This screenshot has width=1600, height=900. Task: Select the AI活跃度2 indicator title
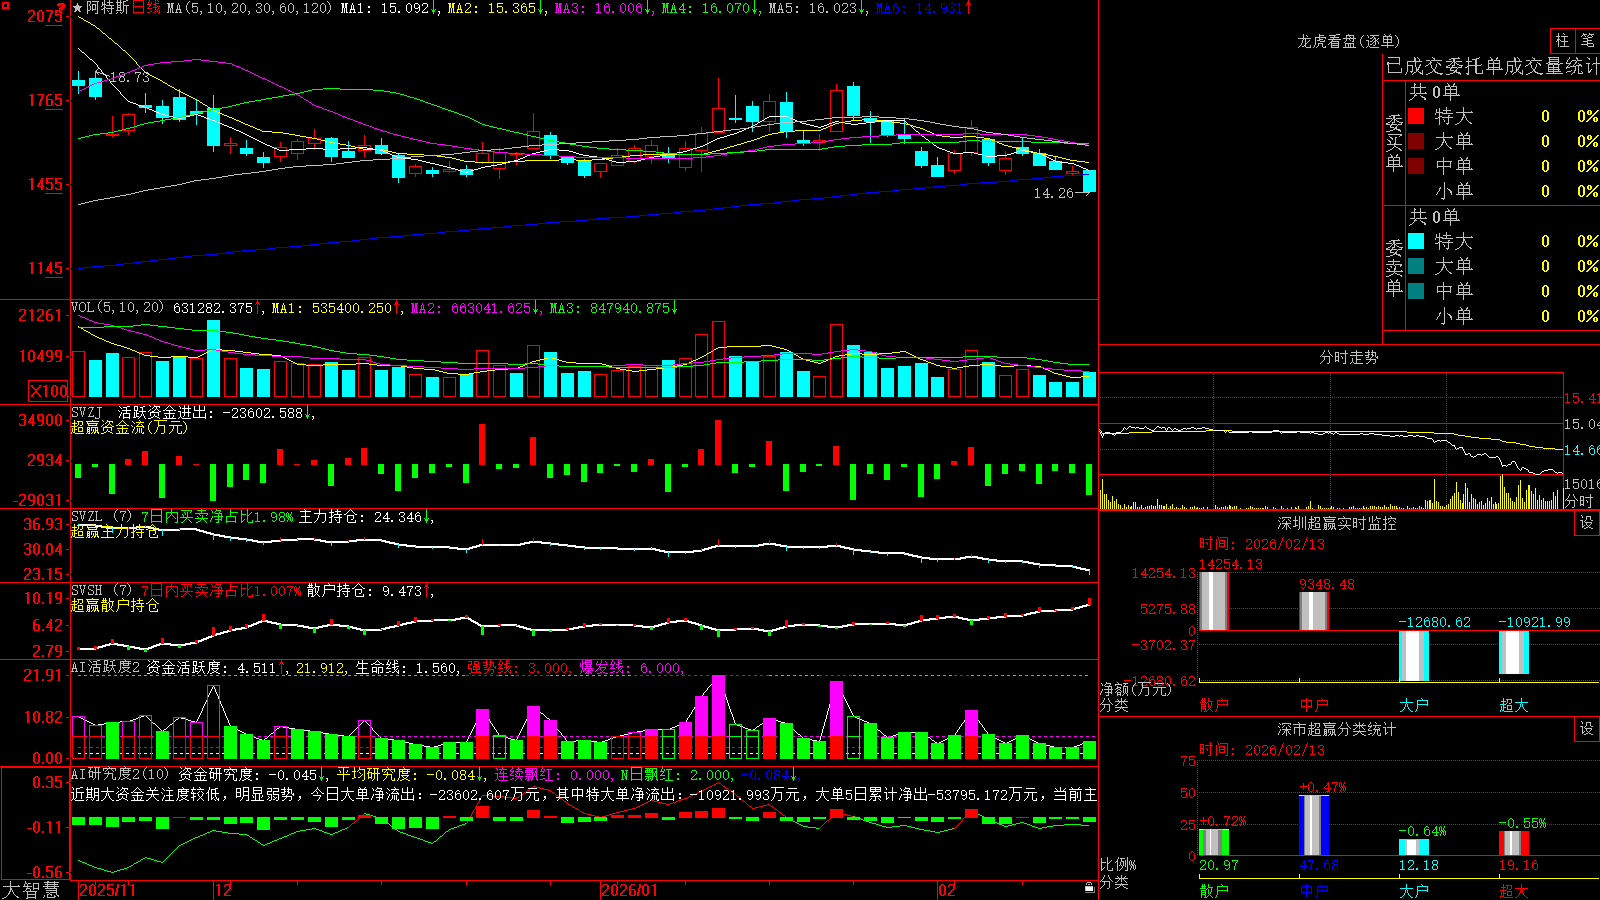[x=106, y=668]
